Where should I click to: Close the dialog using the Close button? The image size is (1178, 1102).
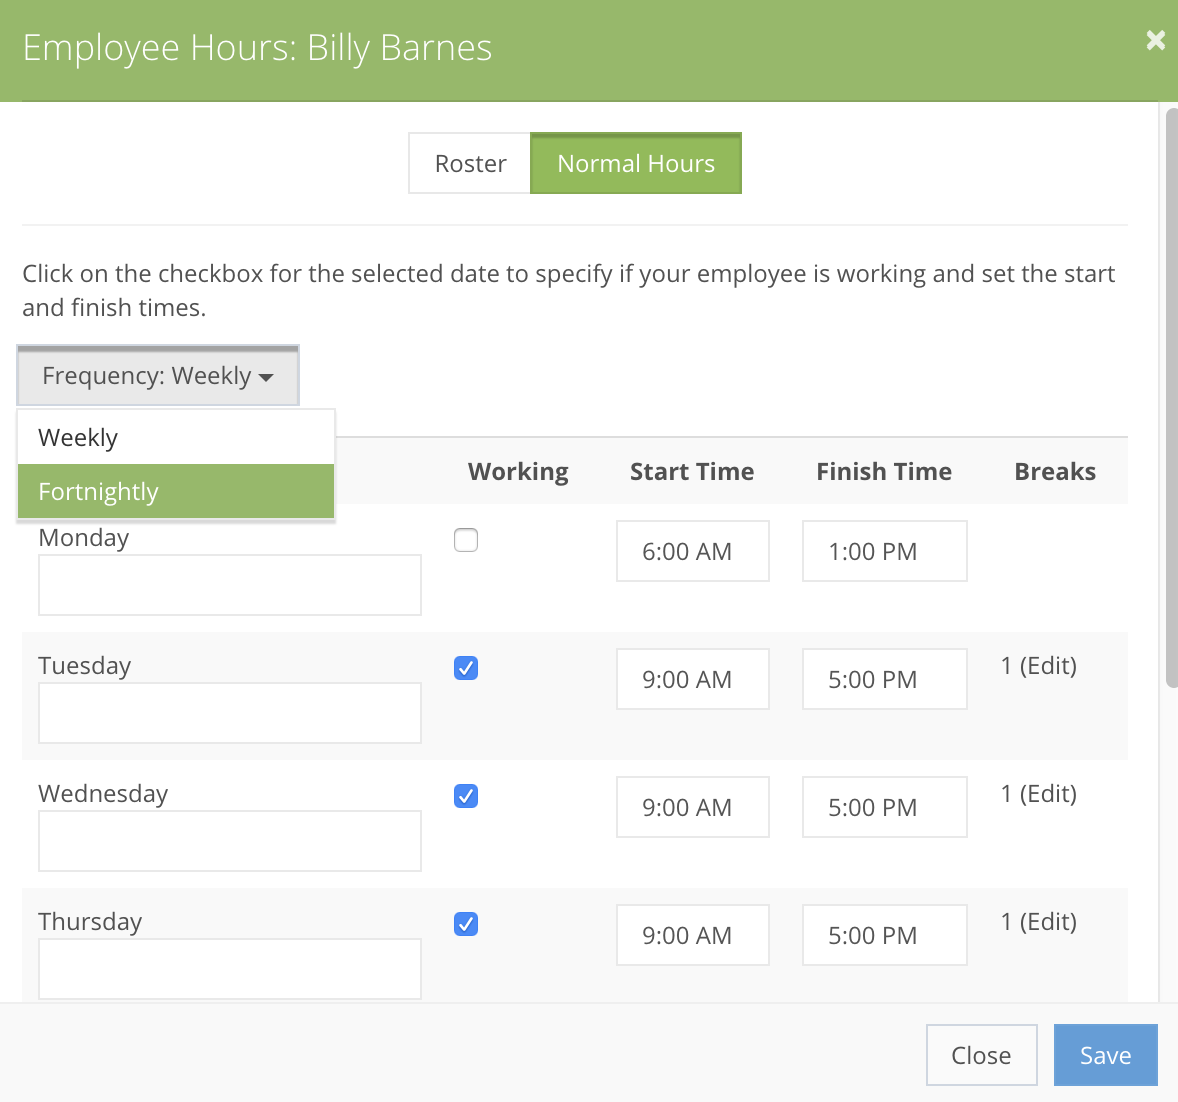click(981, 1055)
